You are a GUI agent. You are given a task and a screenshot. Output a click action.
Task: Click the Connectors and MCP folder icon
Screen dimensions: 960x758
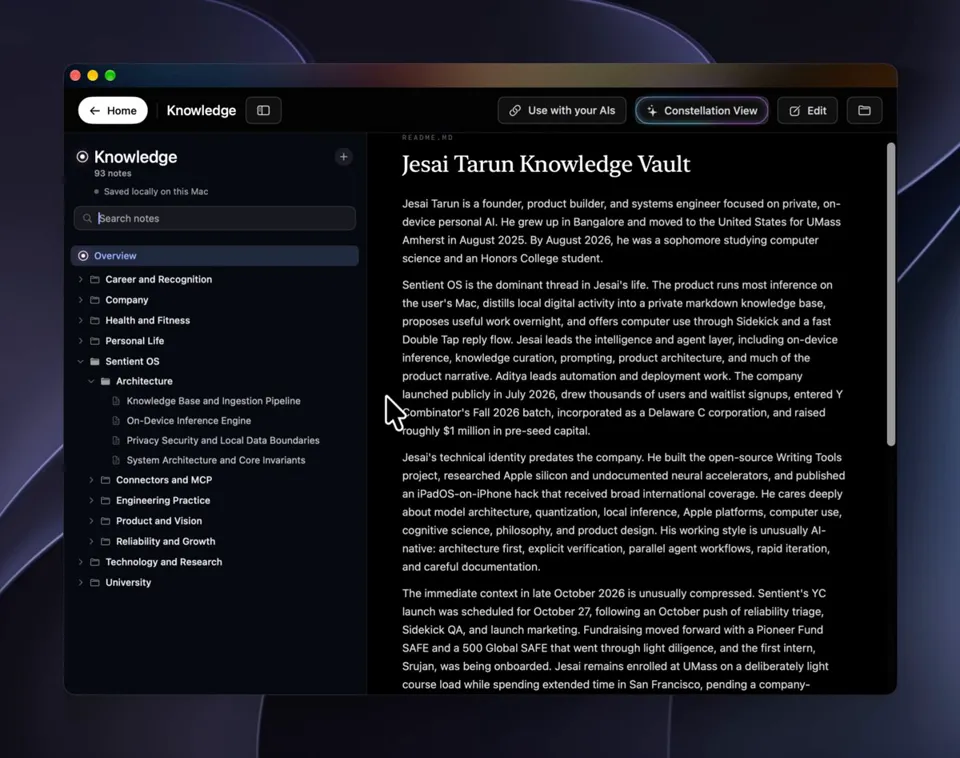pos(105,480)
